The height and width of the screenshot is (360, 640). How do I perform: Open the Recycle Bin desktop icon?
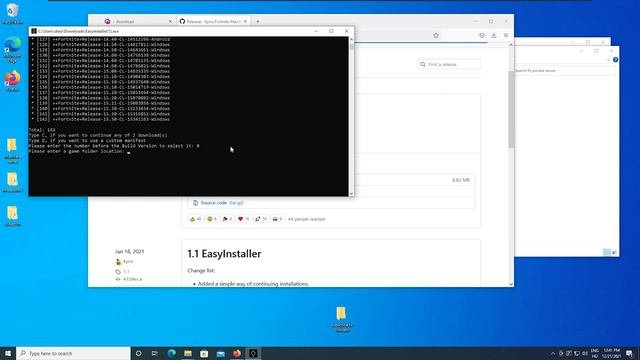(x=13, y=13)
